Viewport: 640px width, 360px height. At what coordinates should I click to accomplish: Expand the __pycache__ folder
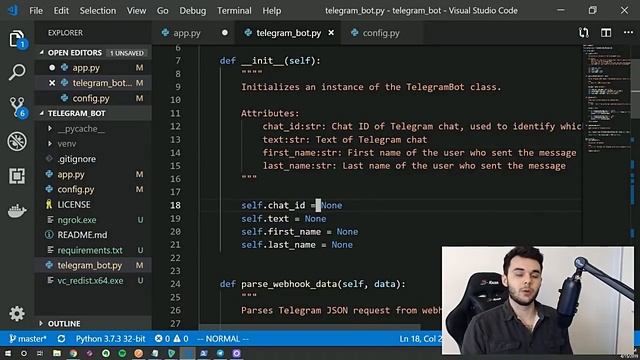pyautogui.click(x=81, y=129)
